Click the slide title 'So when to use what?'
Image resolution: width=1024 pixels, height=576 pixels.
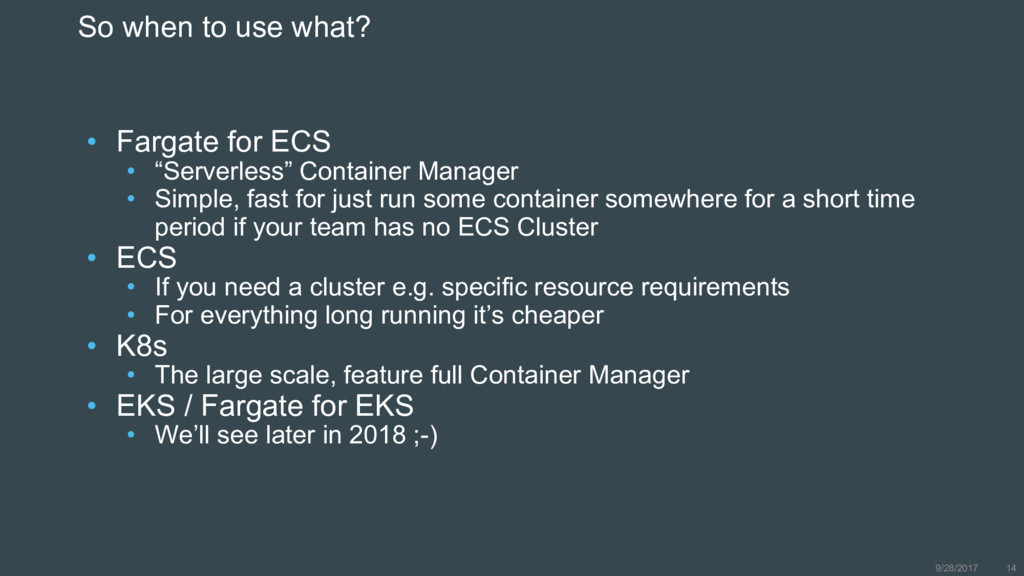click(224, 27)
